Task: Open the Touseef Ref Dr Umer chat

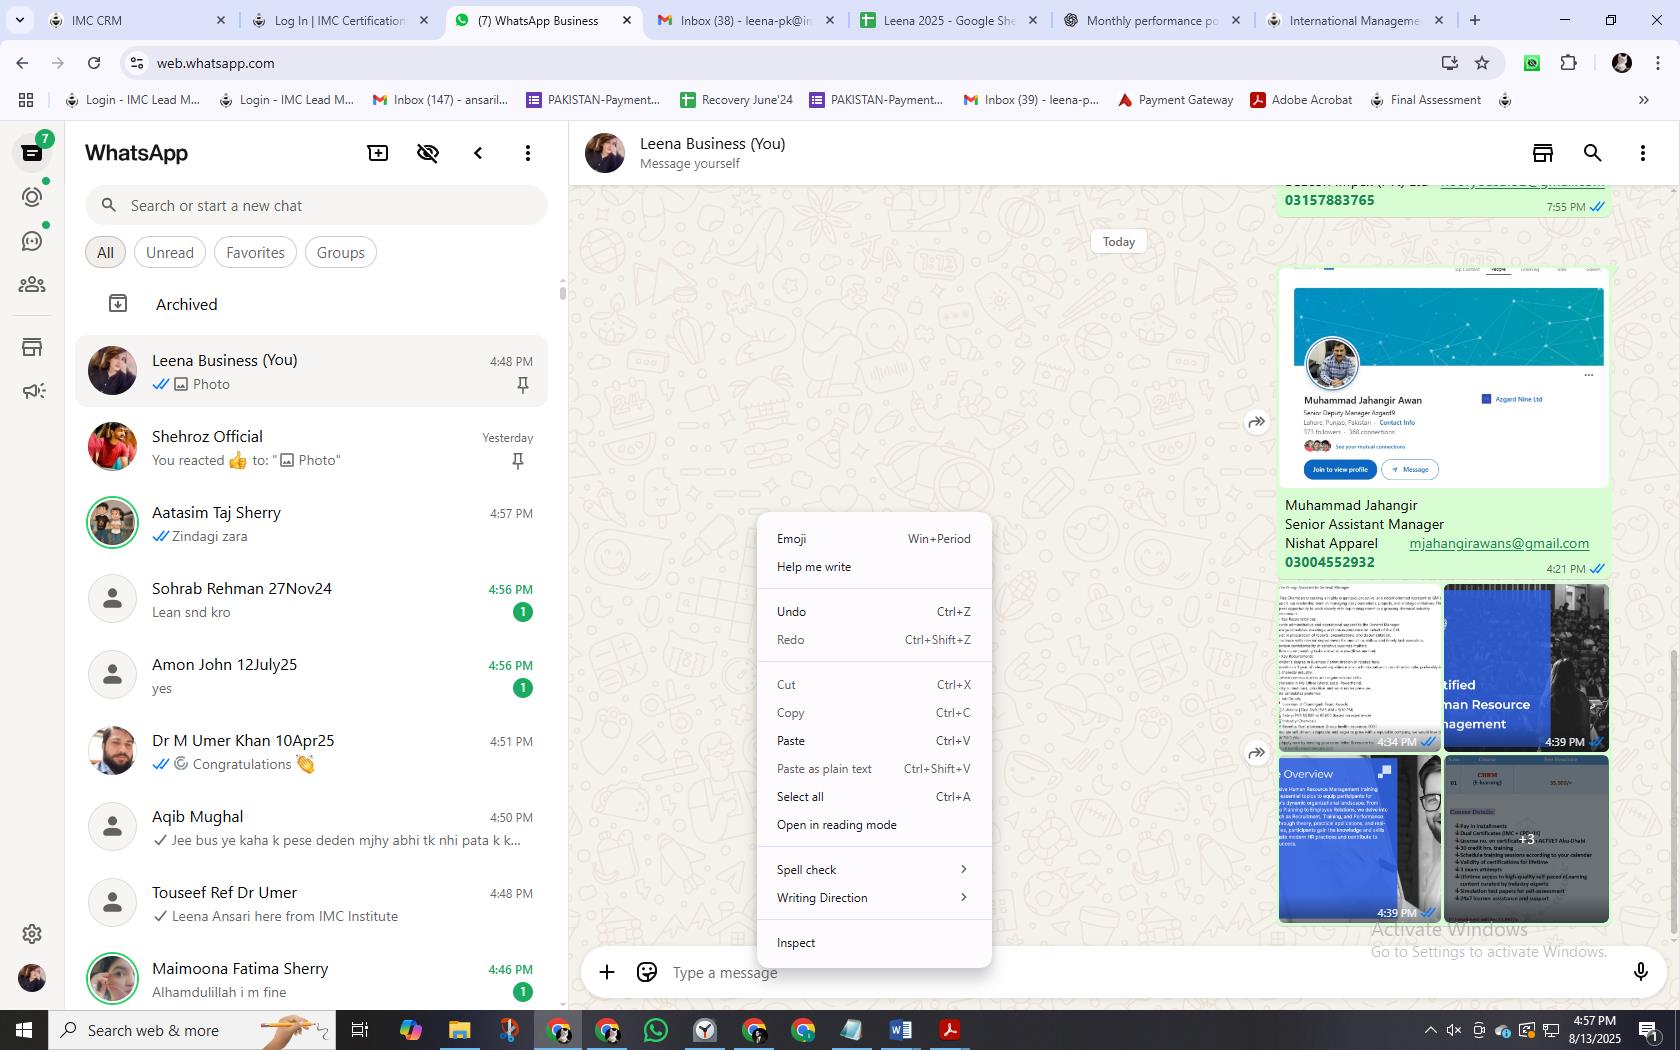Action: coord(312,903)
